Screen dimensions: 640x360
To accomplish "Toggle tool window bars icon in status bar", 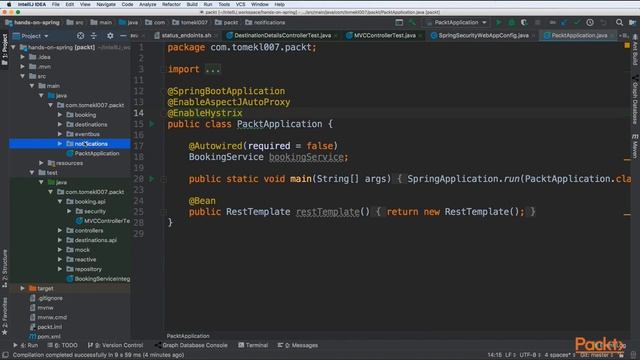I will click(x=5, y=355).
